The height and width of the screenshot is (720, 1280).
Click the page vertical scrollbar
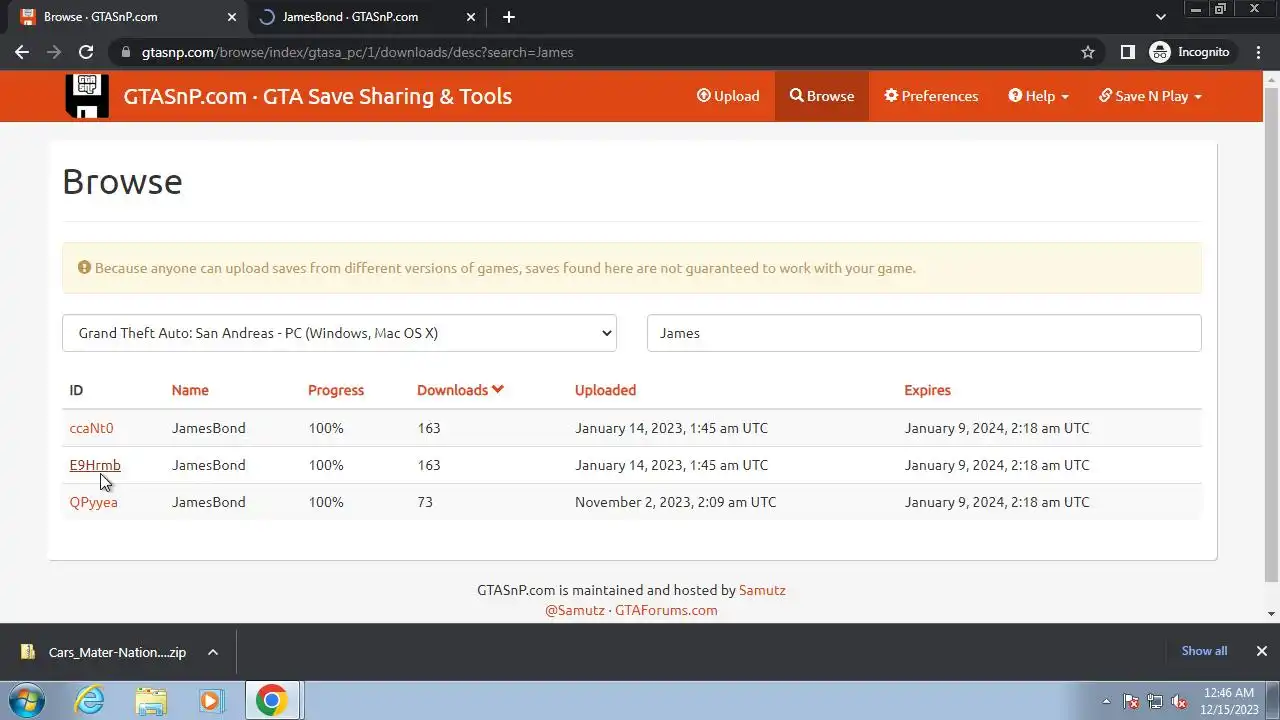coord(1271,334)
